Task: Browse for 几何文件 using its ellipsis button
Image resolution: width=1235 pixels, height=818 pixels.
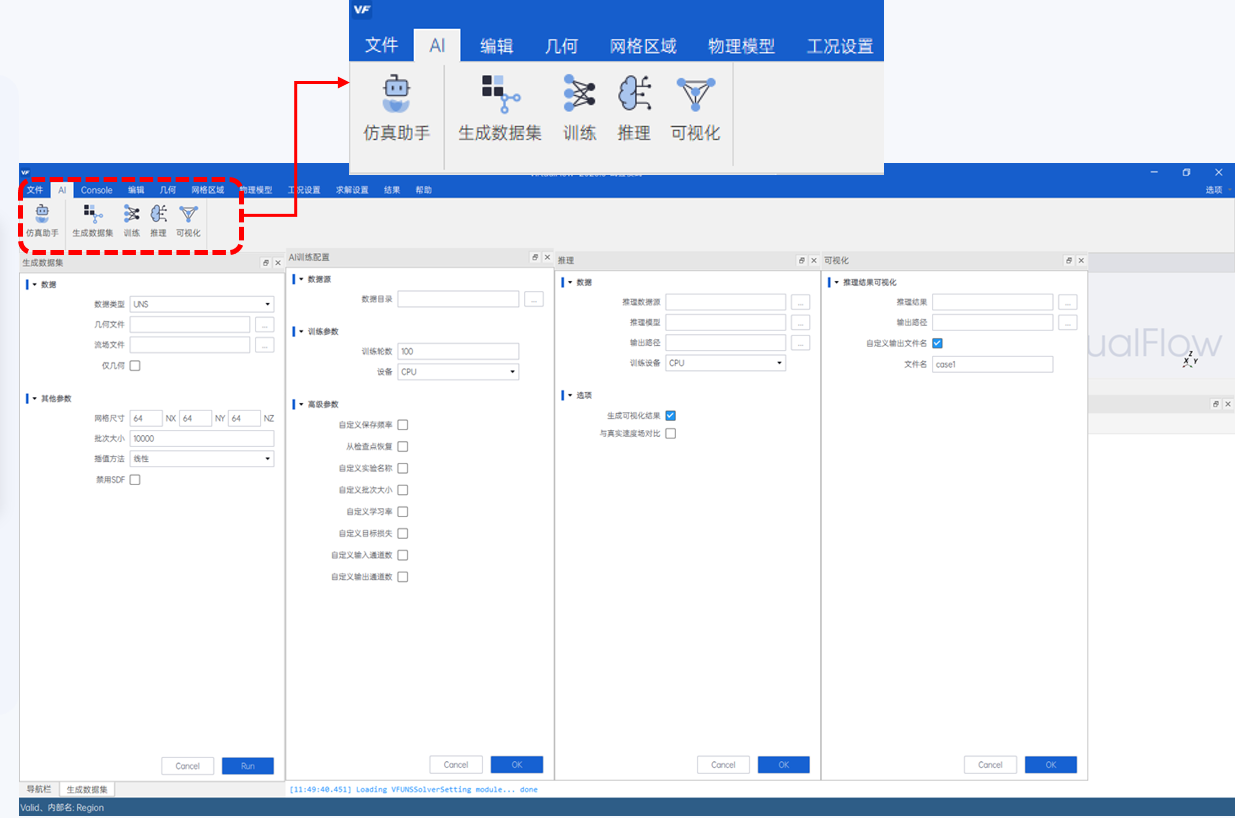Action: click(x=264, y=324)
